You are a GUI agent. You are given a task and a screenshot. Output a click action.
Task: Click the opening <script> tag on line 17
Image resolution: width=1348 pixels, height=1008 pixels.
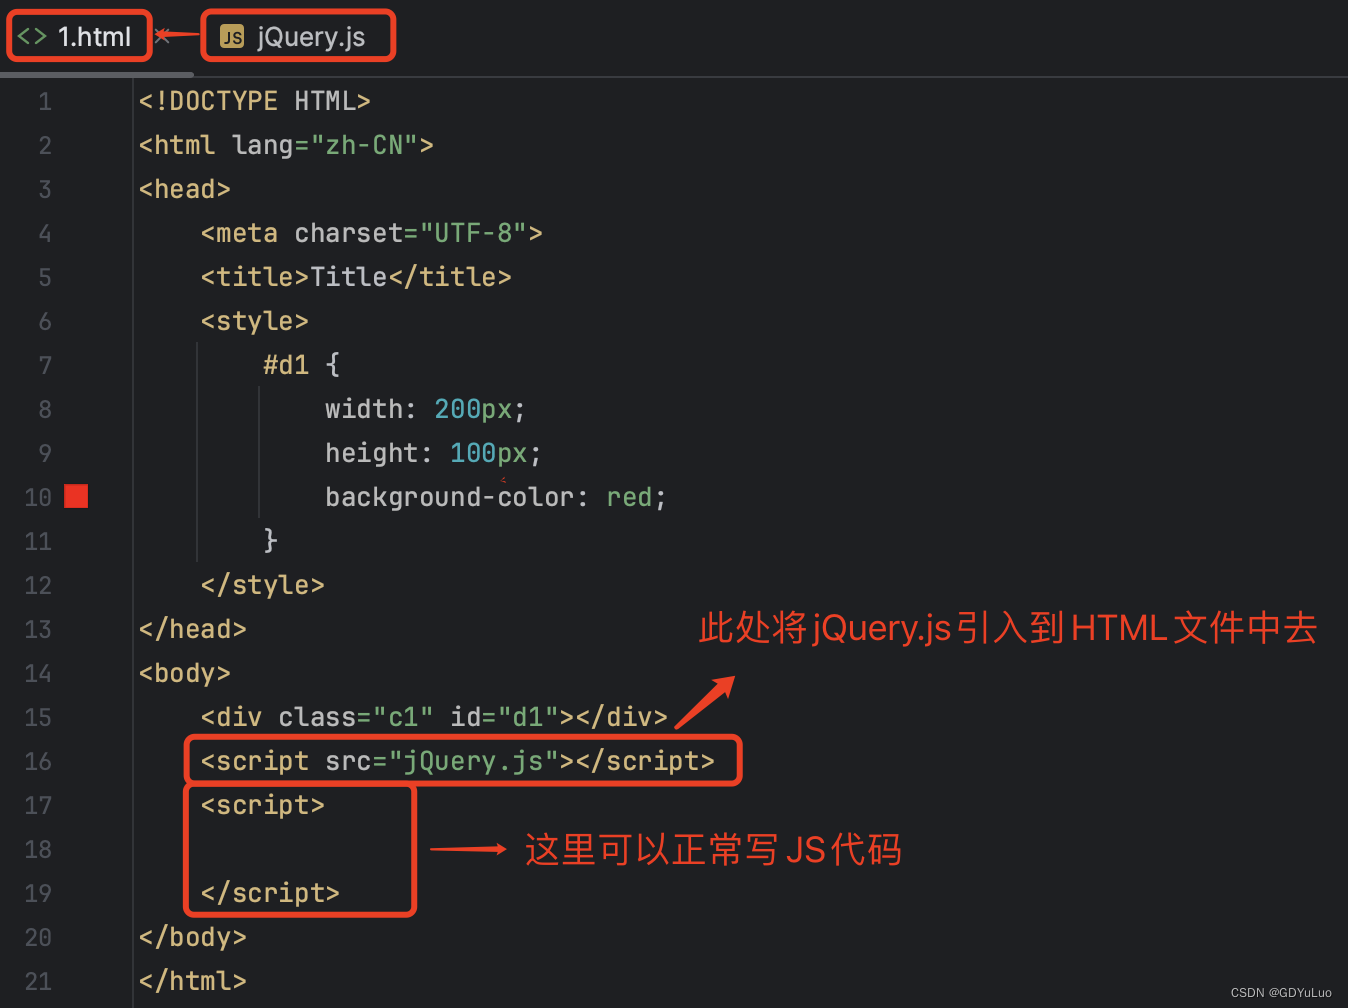click(263, 805)
